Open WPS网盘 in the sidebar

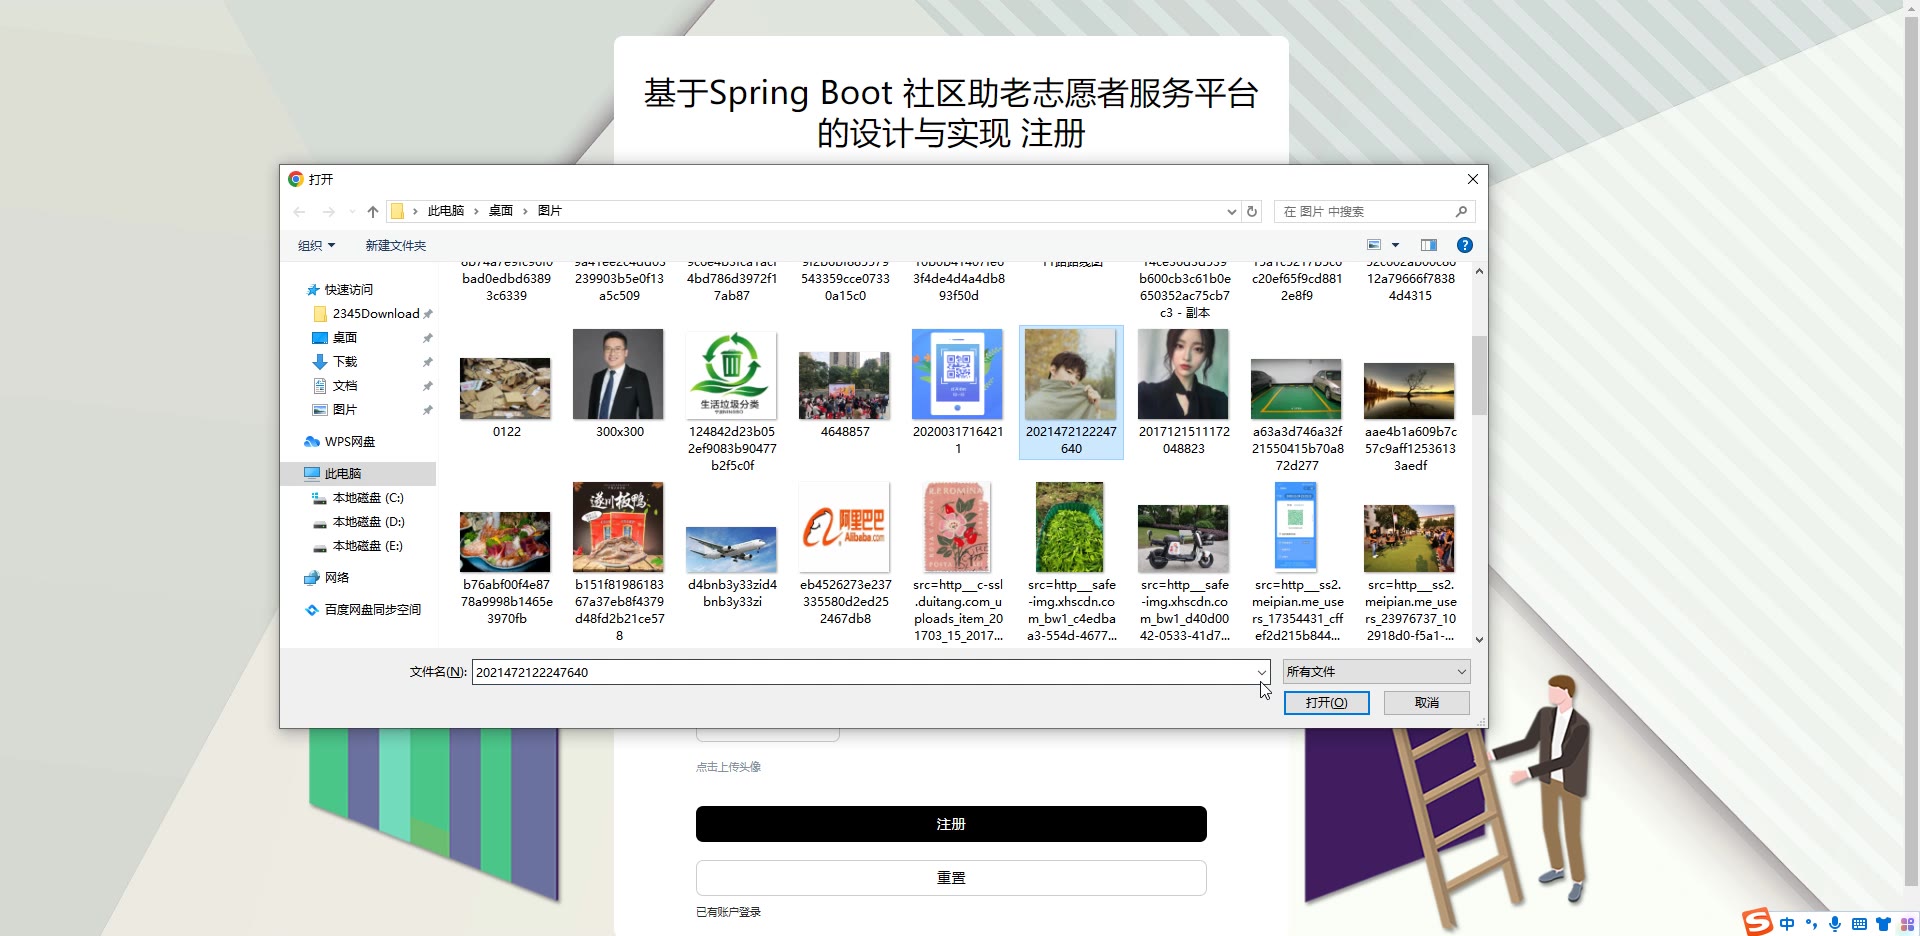pos(349,442)
